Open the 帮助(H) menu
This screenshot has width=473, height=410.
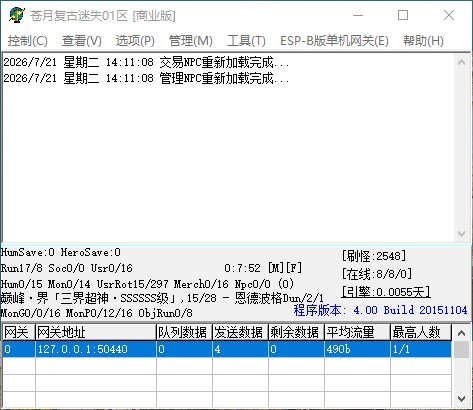pyautogui.click(x=423, y=41)
